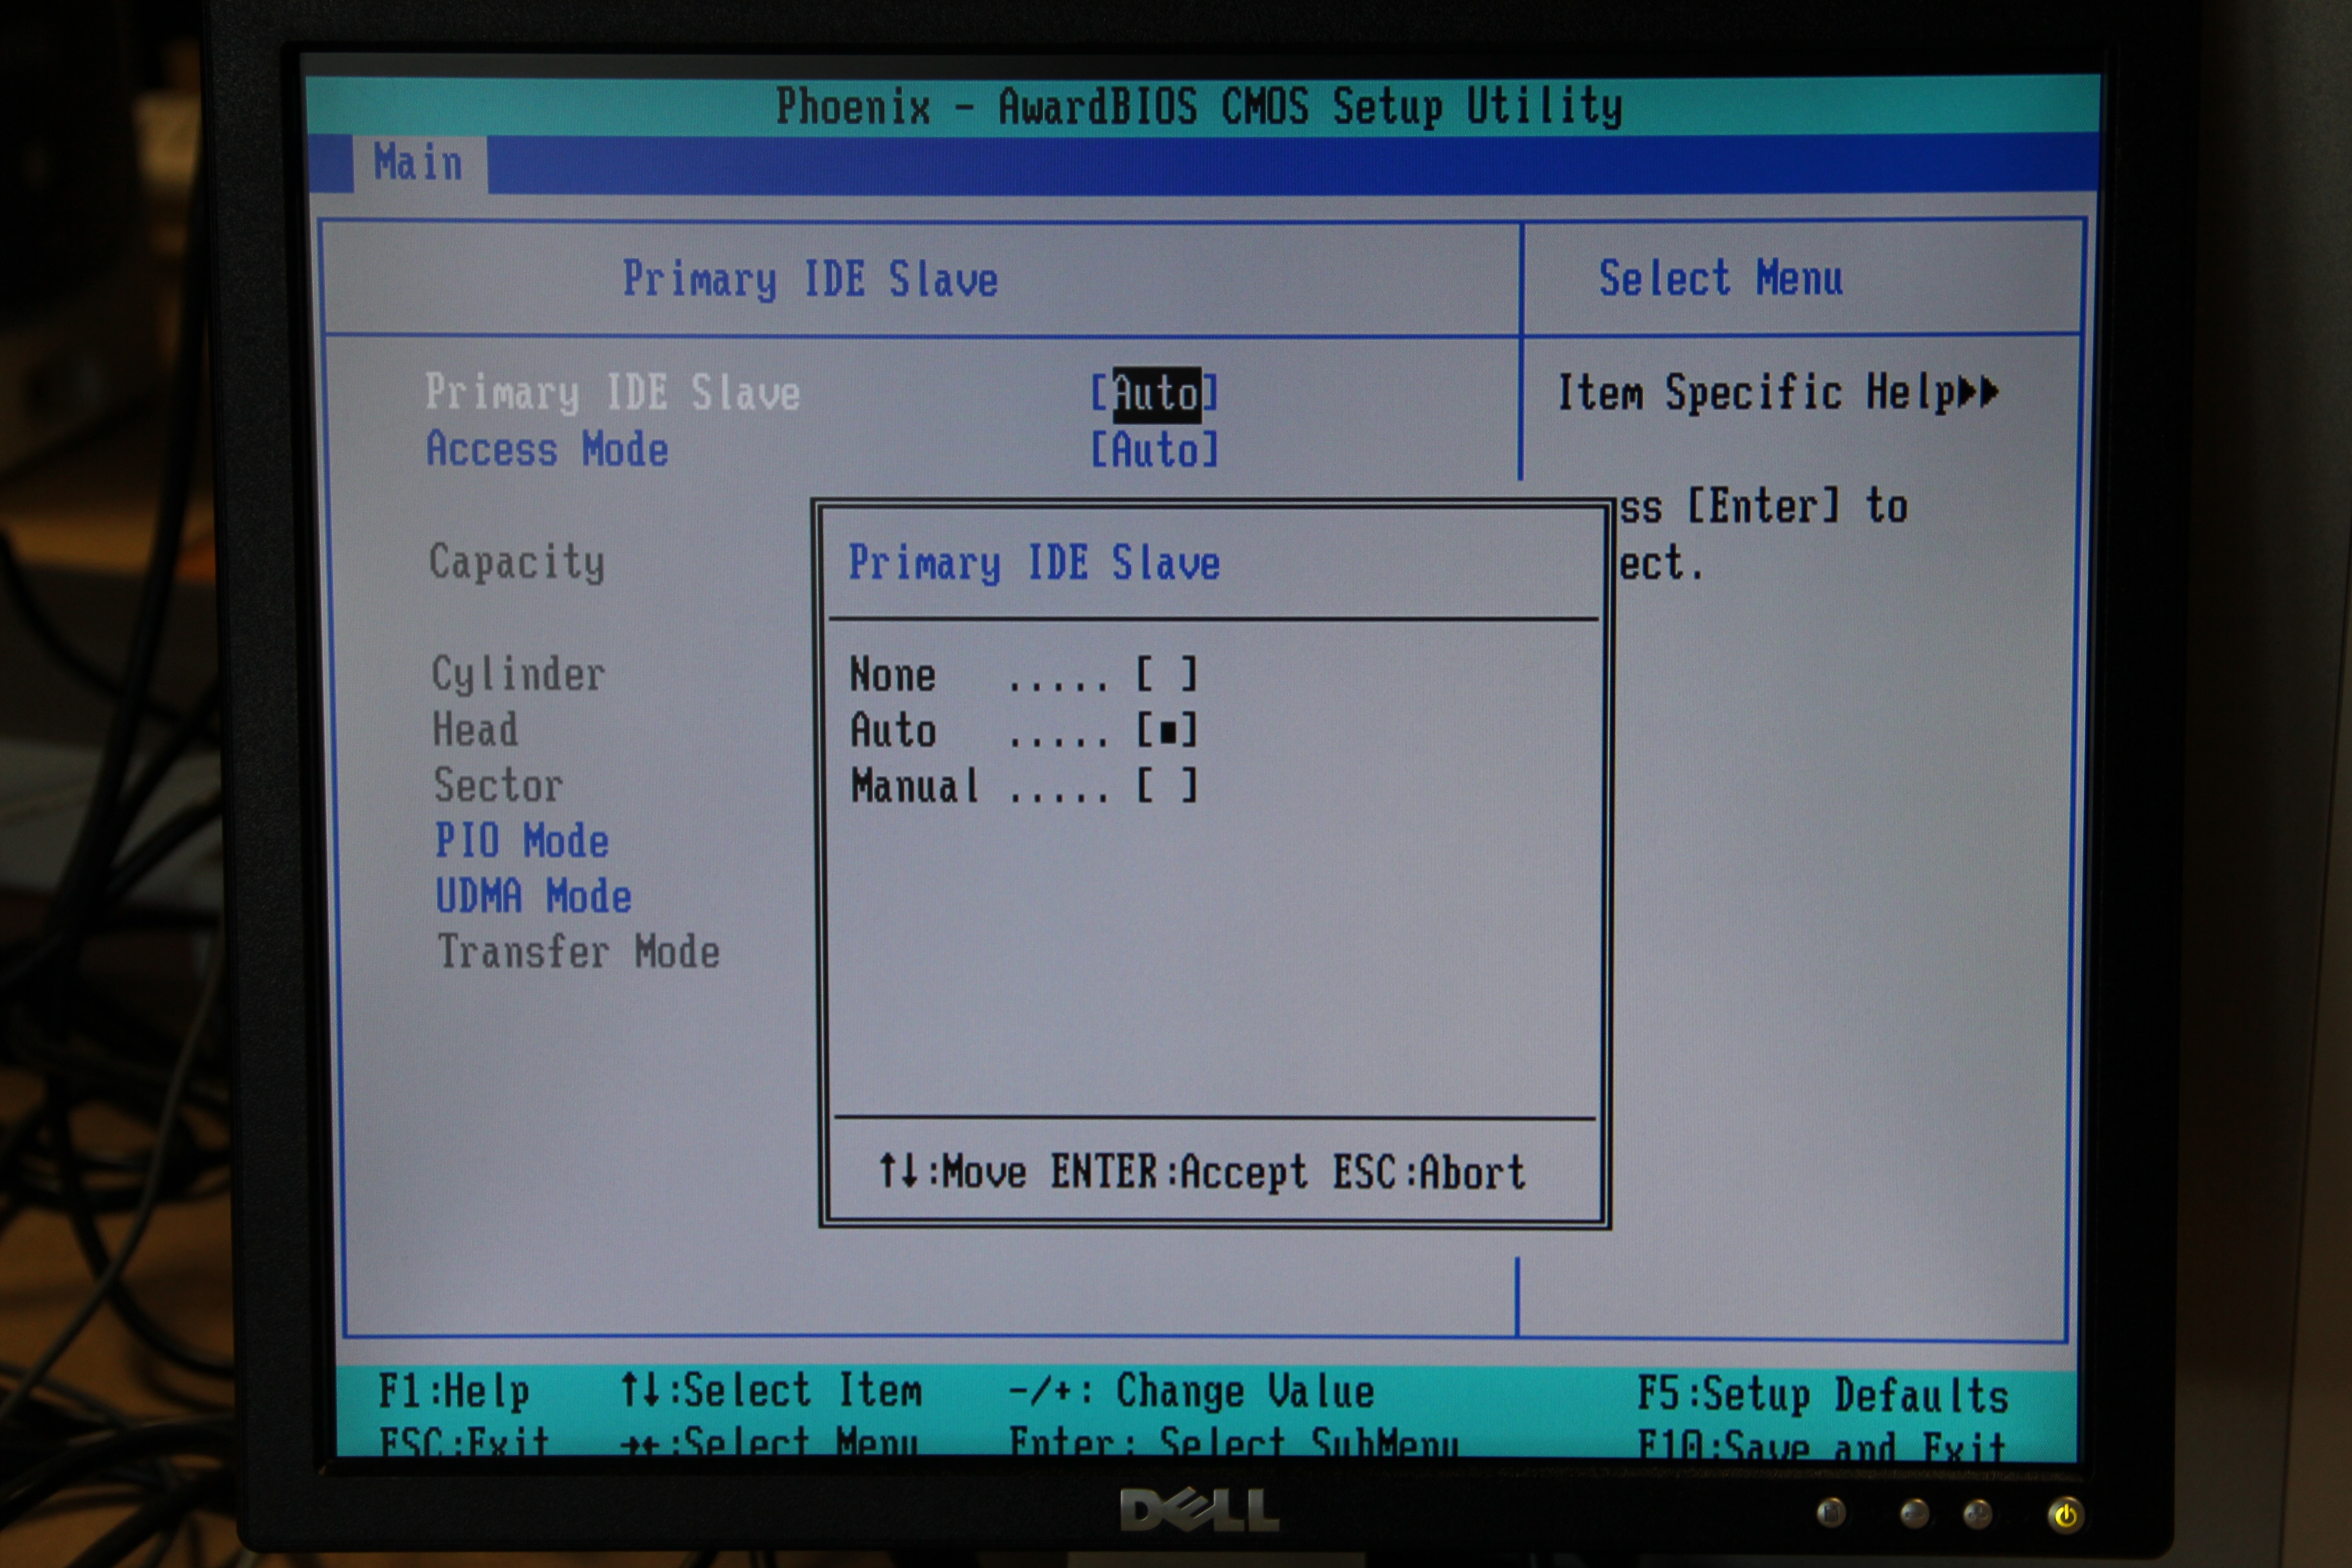
Task: Open Access Mode Auto value field
Action: pos(1155,450)
